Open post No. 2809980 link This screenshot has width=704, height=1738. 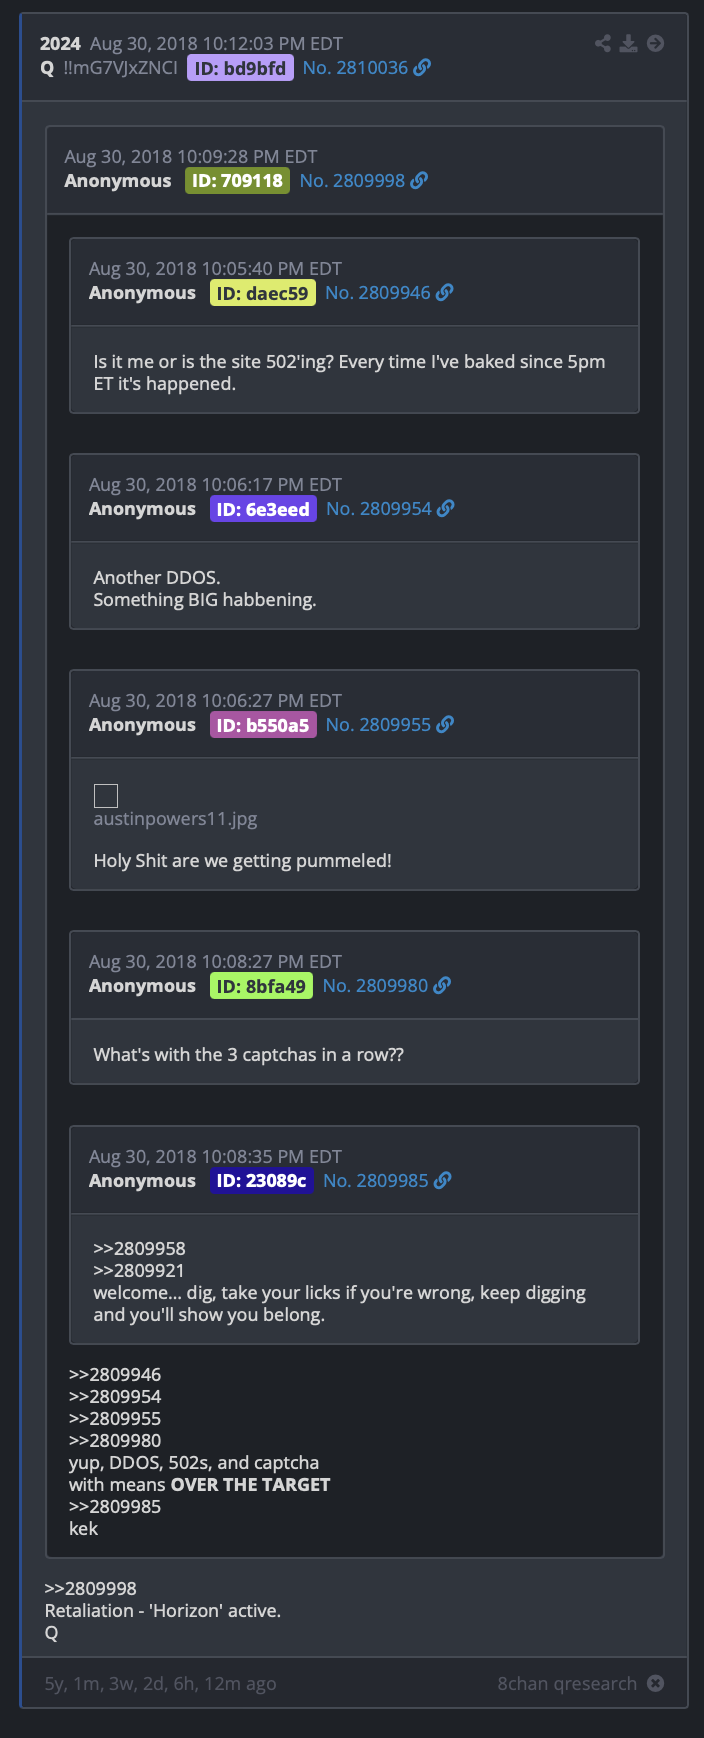375,986
